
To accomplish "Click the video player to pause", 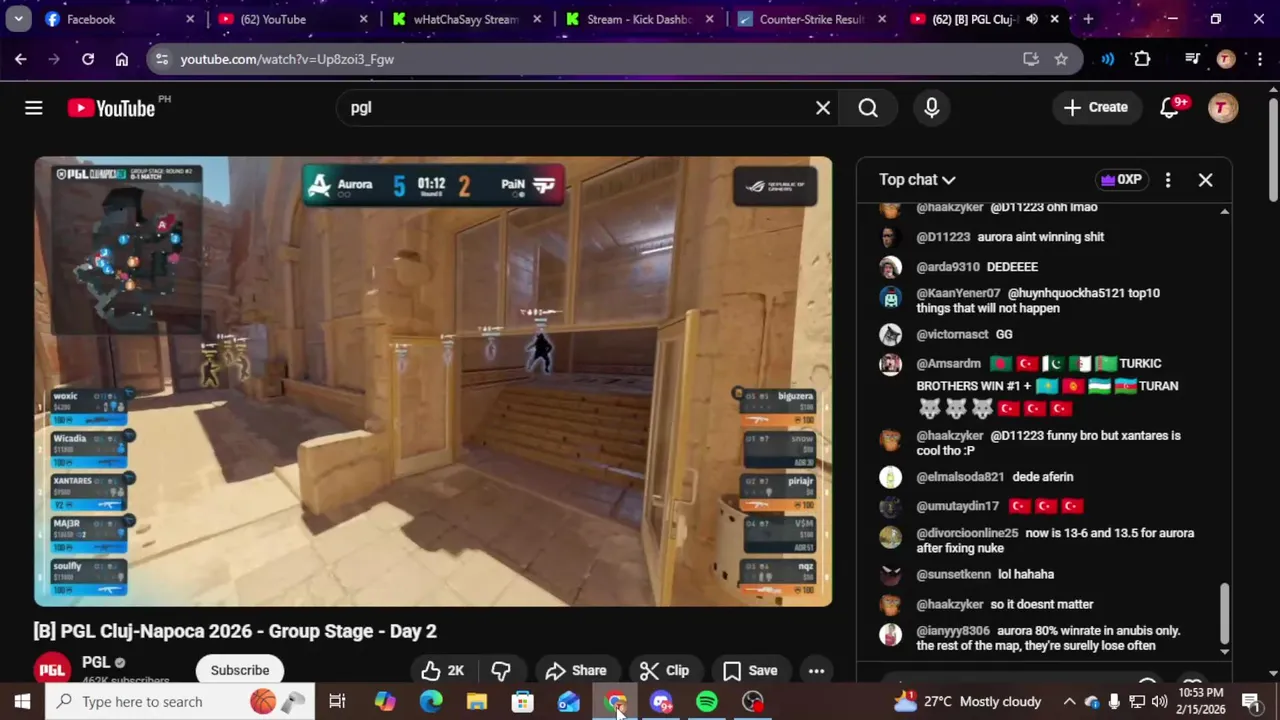I will 433,381.
